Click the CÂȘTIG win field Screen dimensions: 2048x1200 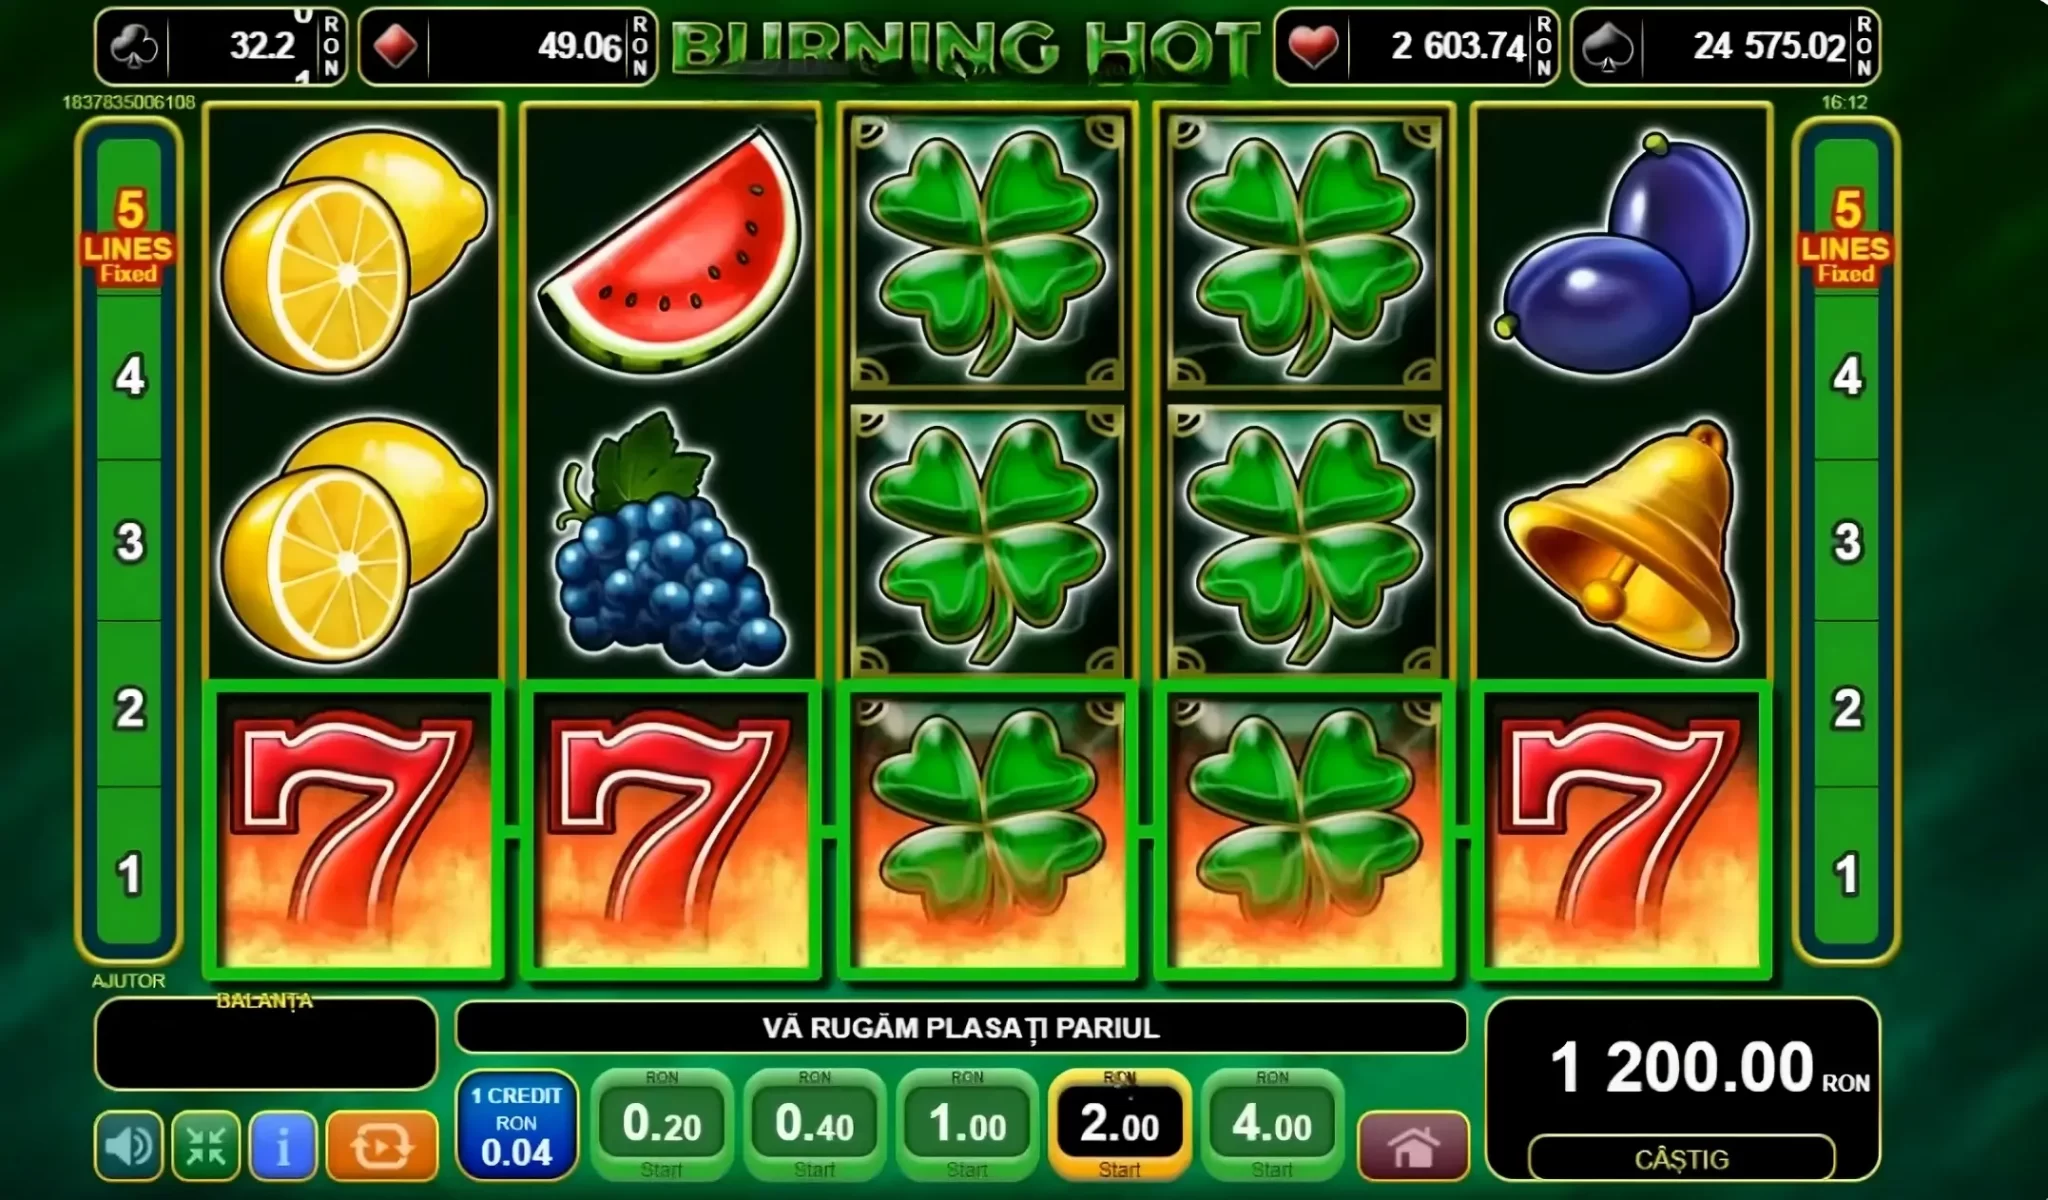coord(1681,1159)
